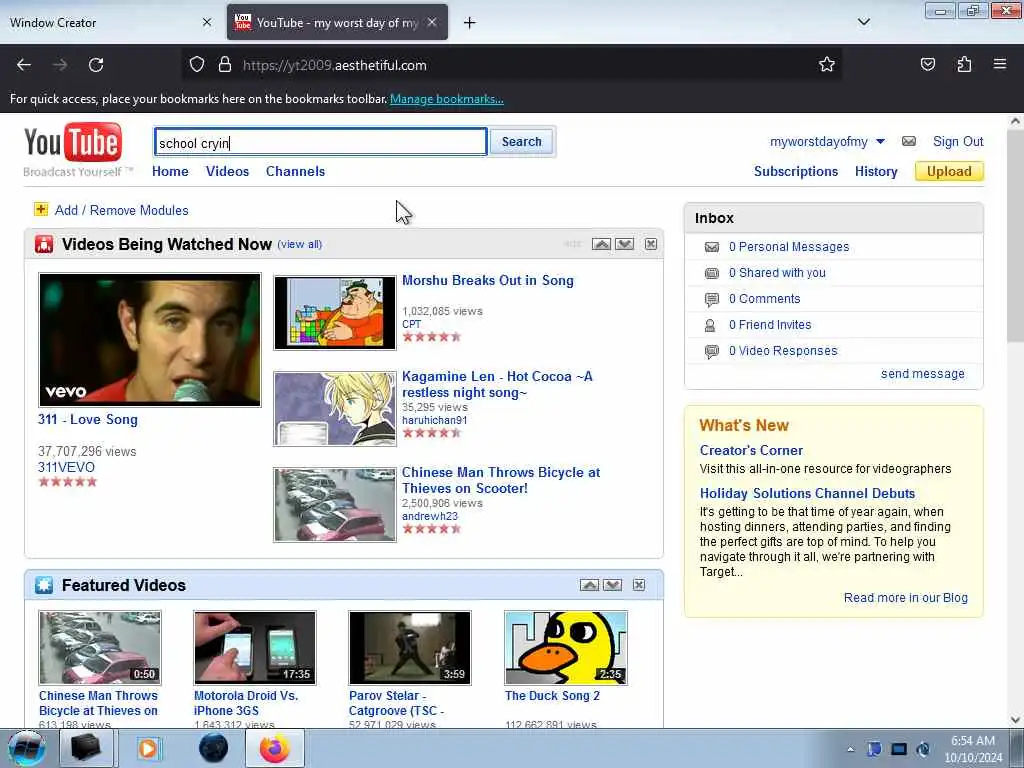Launch Firefox from the taskbar
Viewport: 1024px width, 768px height.
click(274, 748)
